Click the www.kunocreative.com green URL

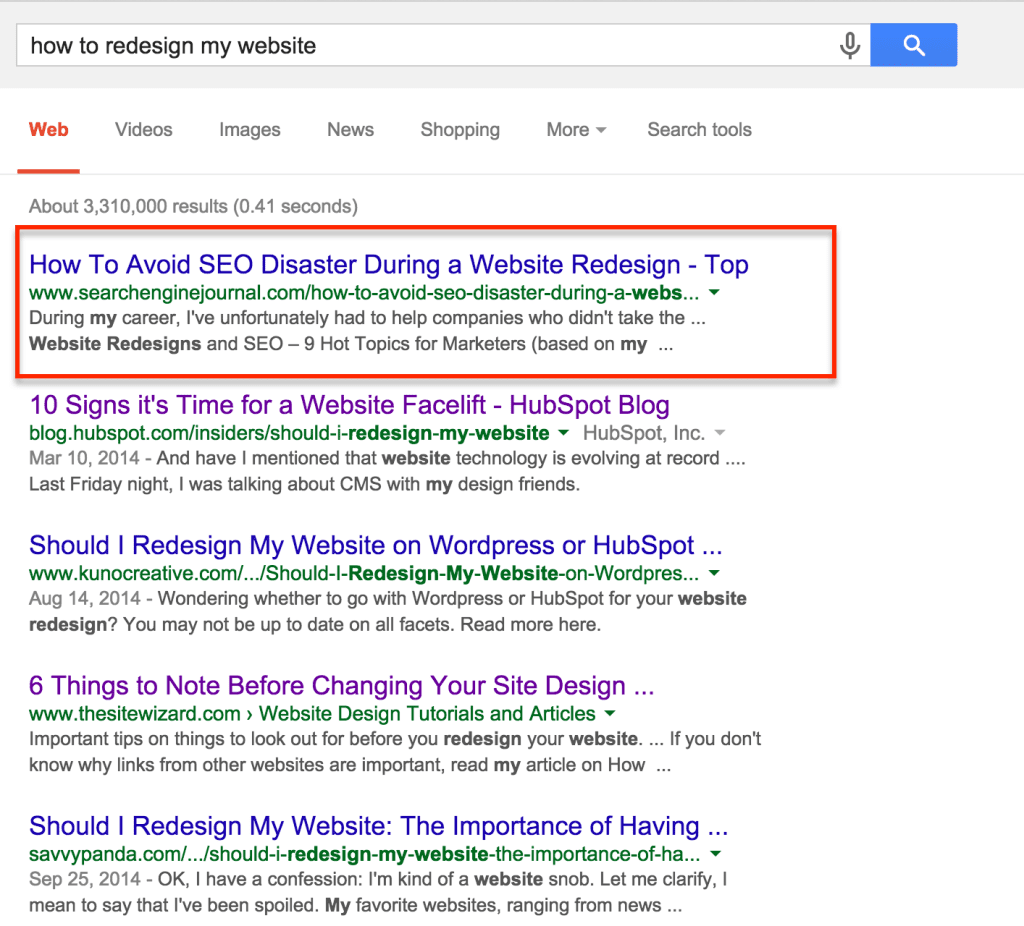tap(364, 573)
